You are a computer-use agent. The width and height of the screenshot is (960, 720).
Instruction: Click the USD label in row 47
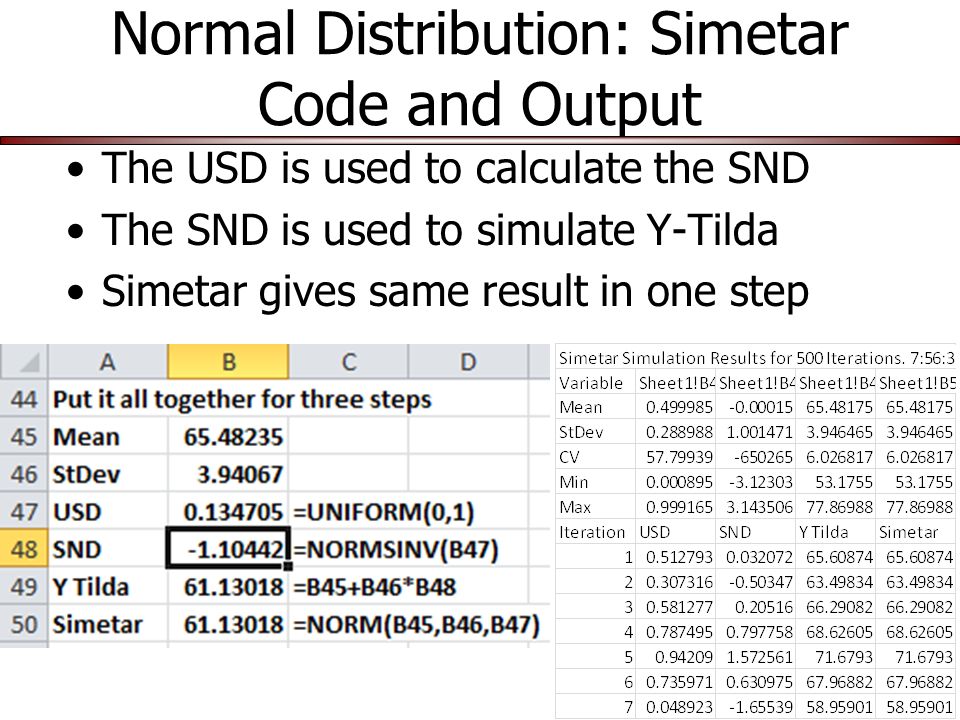[x=77, y=512]
